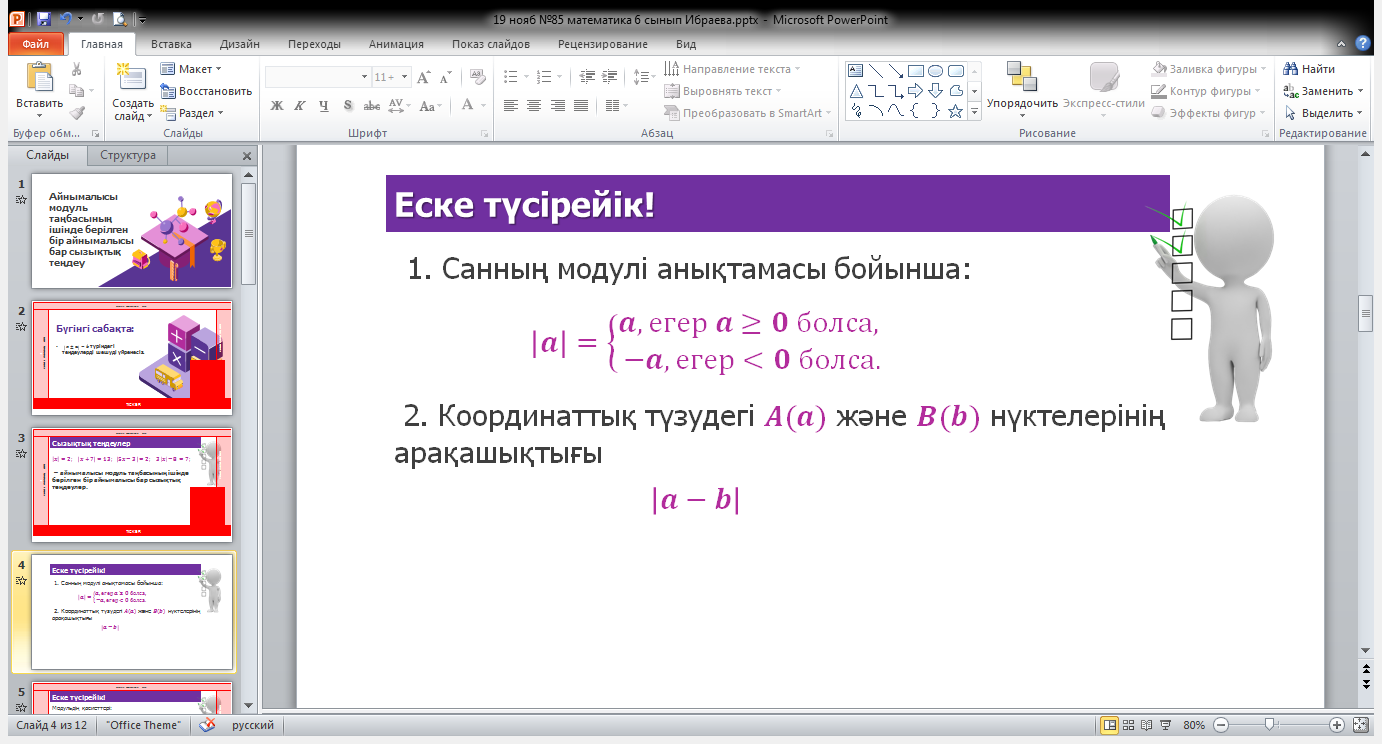Switch to Reading view icon
The height and width of the screenshot is (744, 1382).
[1148, 725]
